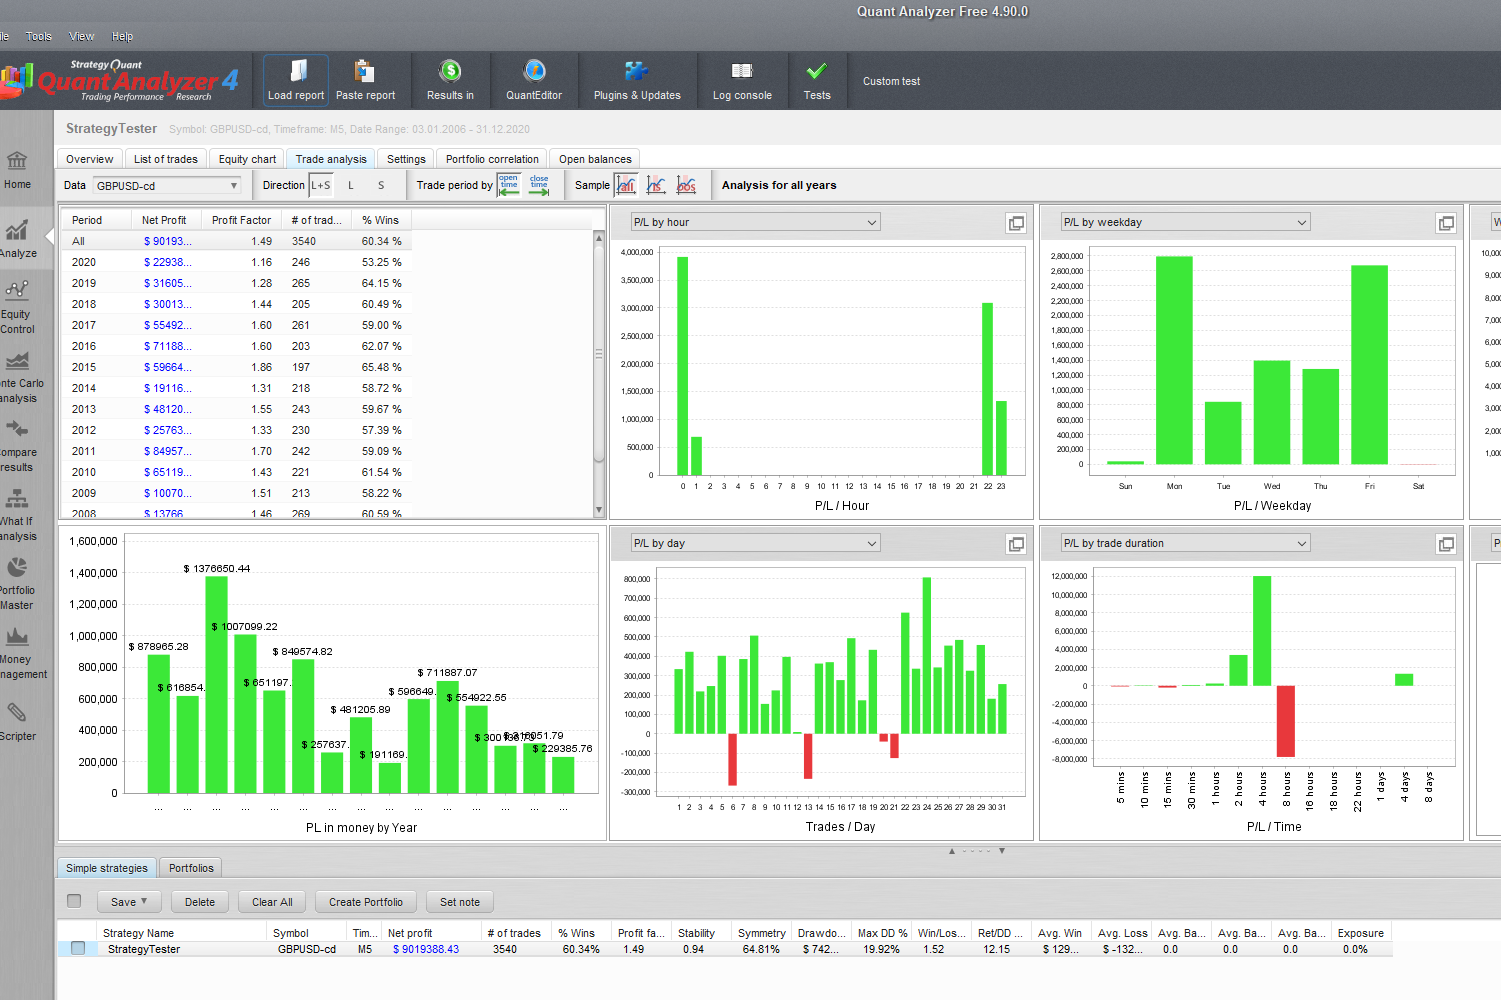Click the Load report toolbar icon
The image size is (1501, 1000).
(296, 80)
